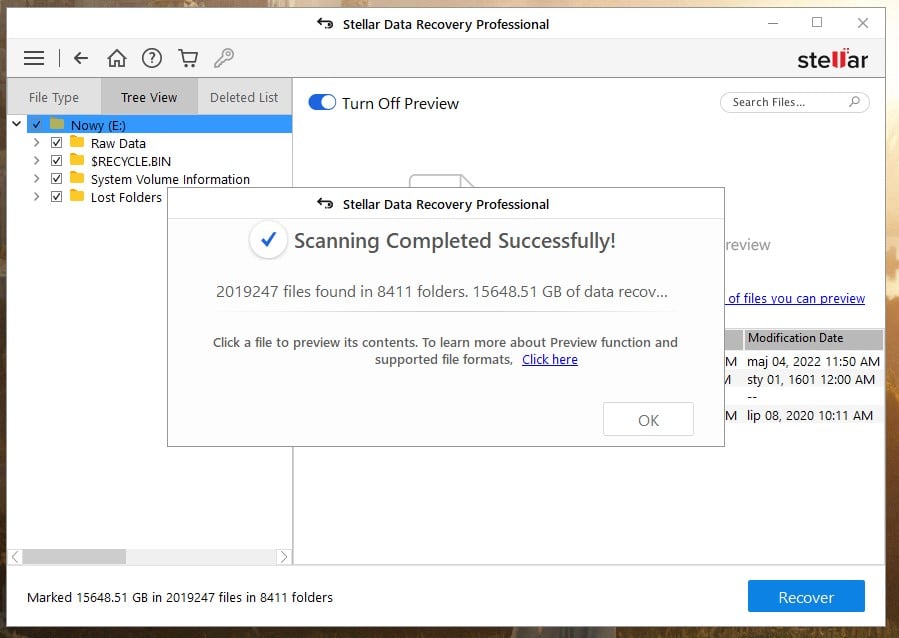Image resolution: width=899 pixels, height=638 pixels.
Task: Expand the Lost Folders node
Action: [36, 197]
